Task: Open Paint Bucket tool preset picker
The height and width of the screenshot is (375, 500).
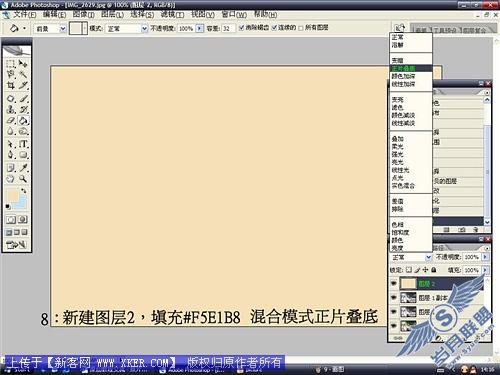Action: (17, 28)
